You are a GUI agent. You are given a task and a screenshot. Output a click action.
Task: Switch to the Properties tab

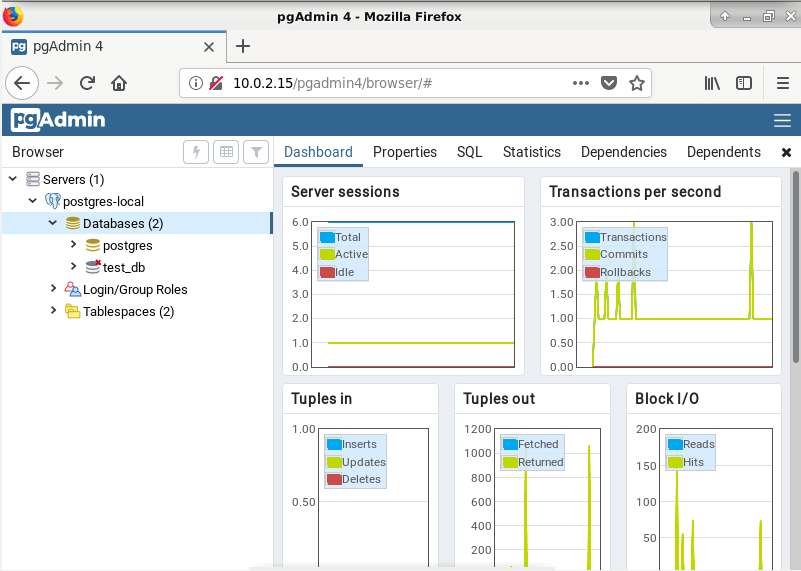(x=404, y=152)
